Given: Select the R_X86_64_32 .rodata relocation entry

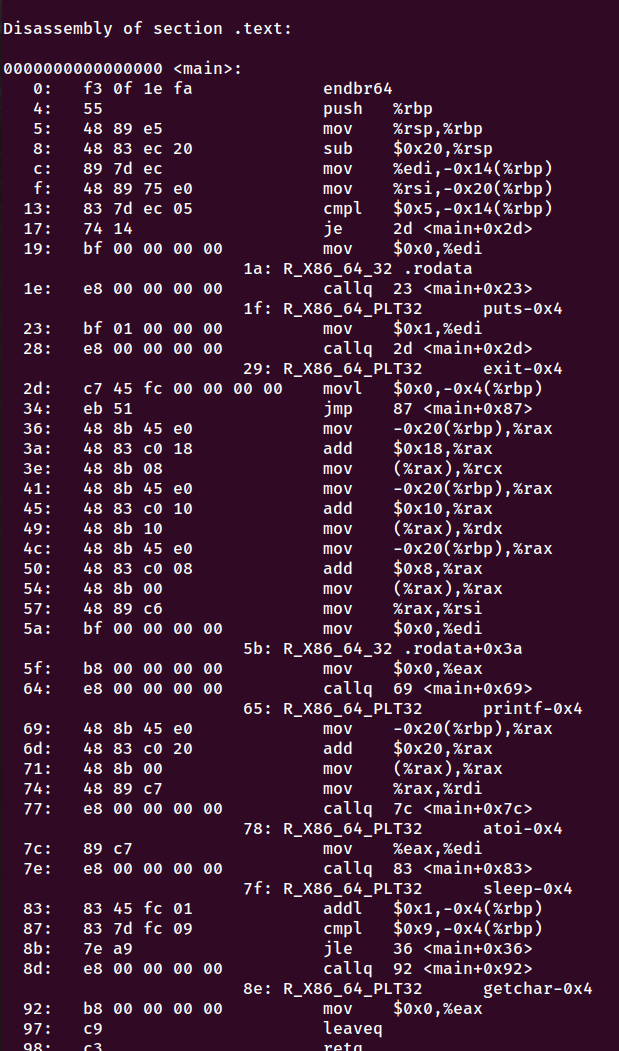Looking at the screenshot, I should pyautogui.click(x=357, y=269).
